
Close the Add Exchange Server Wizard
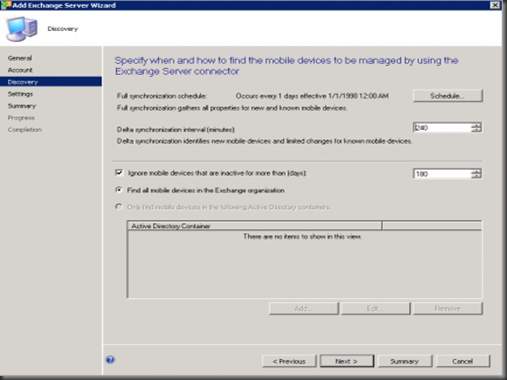pos(495,5)
